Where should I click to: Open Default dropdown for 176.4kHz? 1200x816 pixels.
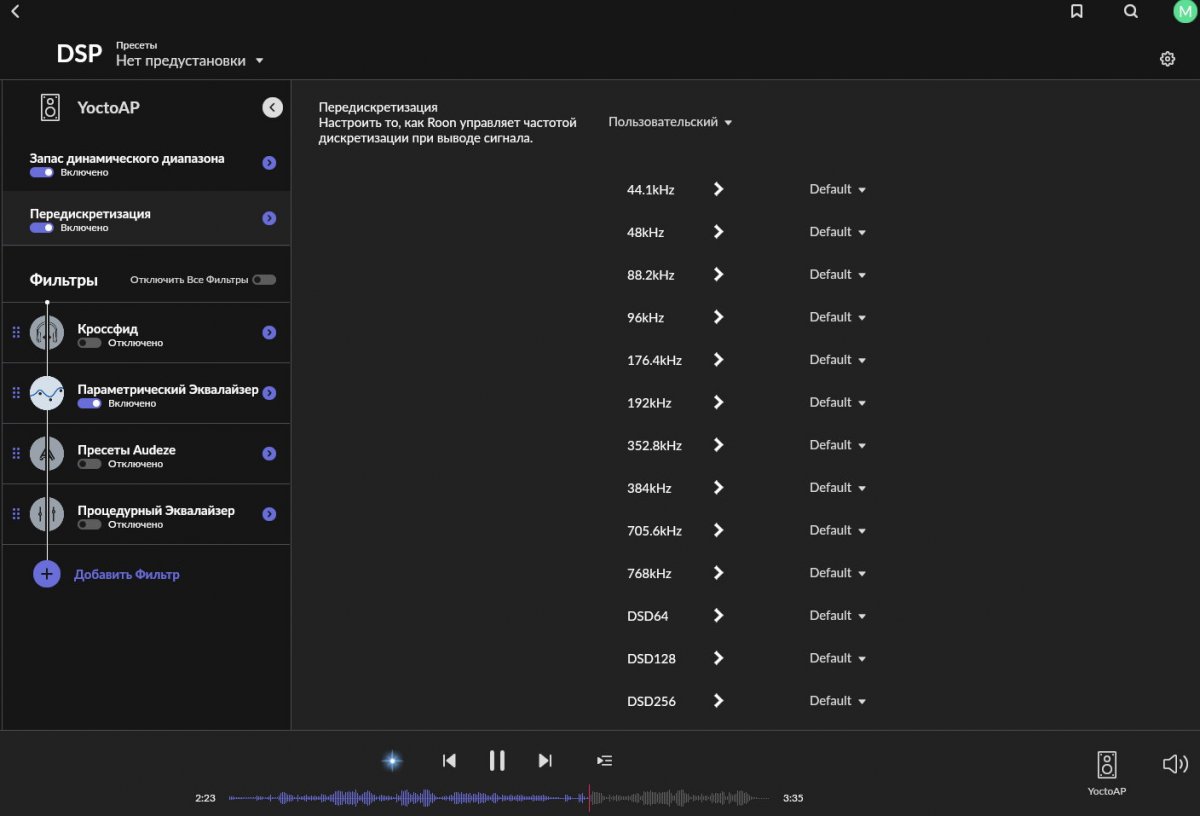coord(837,360)
